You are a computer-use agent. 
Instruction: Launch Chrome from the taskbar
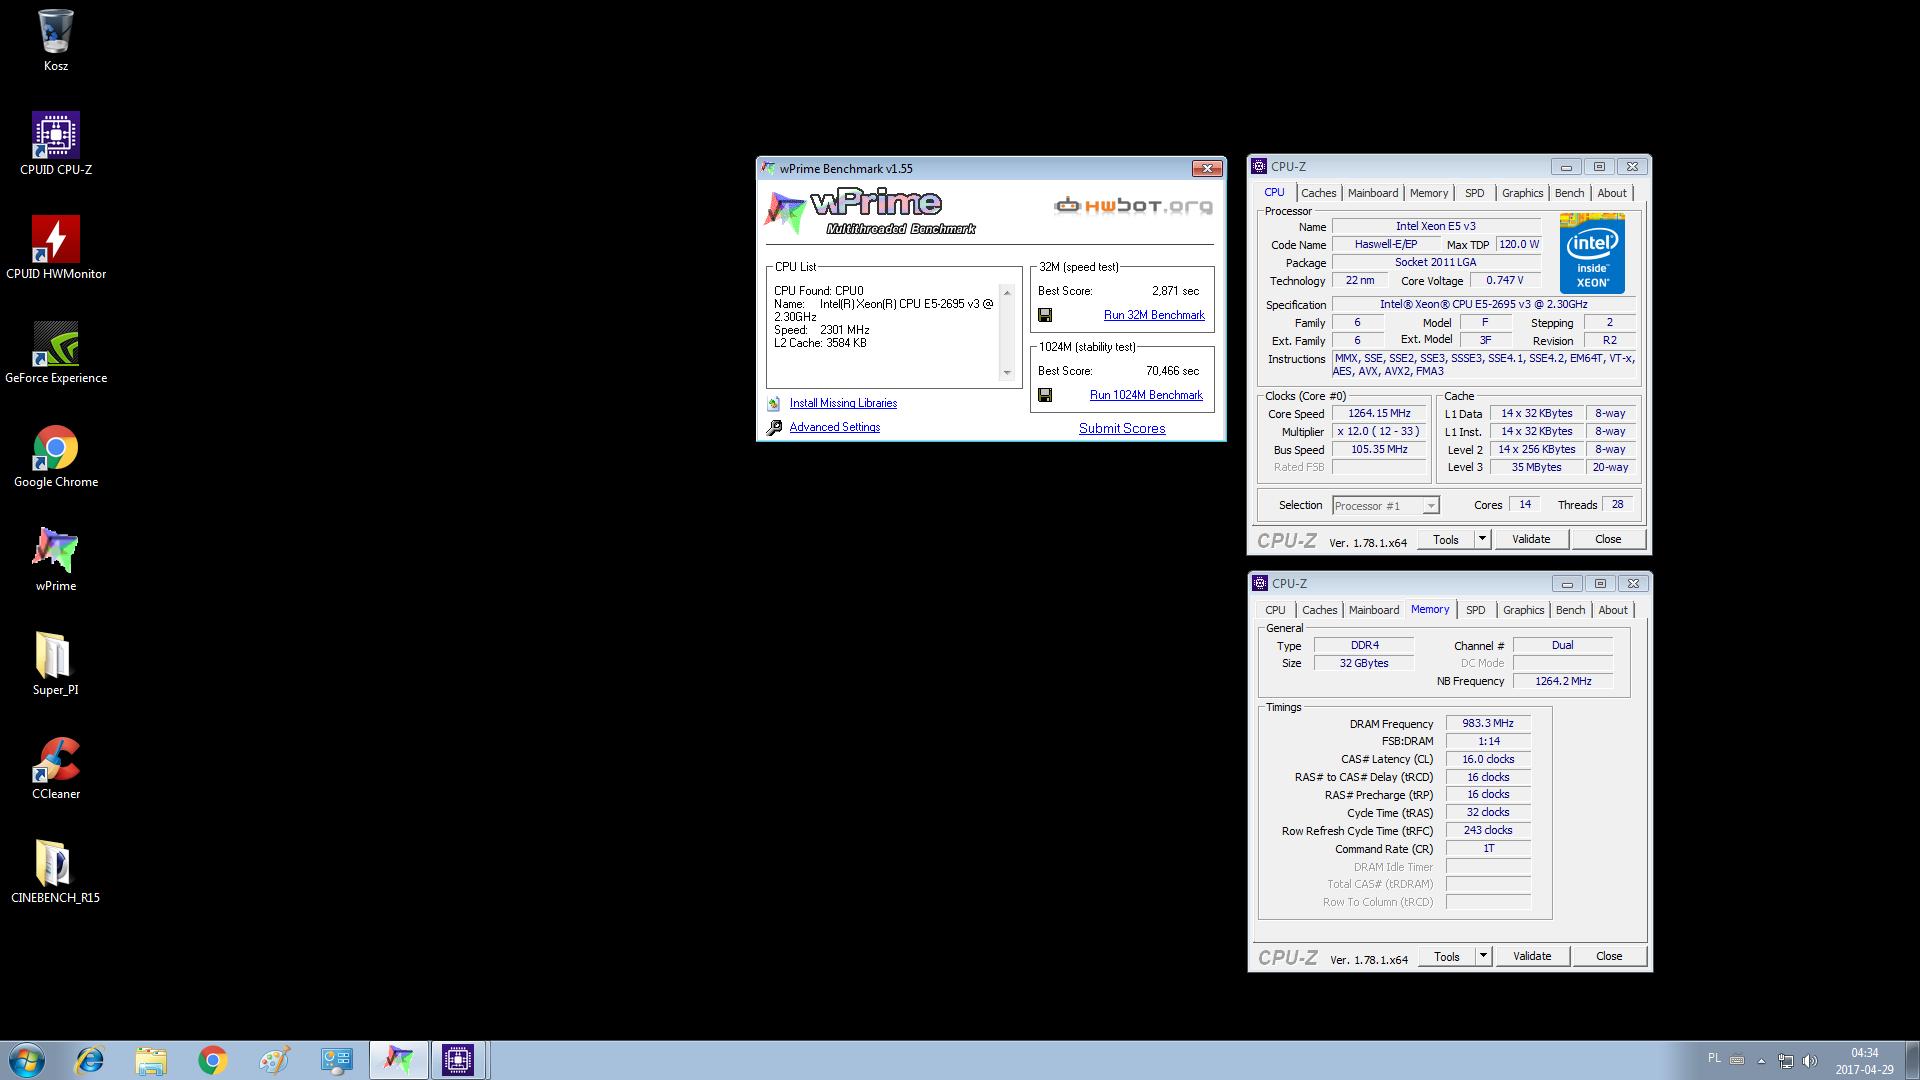(213, 1060)
